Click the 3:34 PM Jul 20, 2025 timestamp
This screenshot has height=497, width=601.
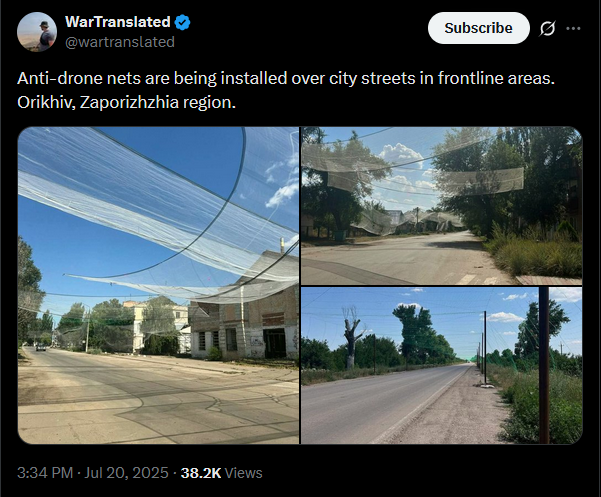coord(93,473)
